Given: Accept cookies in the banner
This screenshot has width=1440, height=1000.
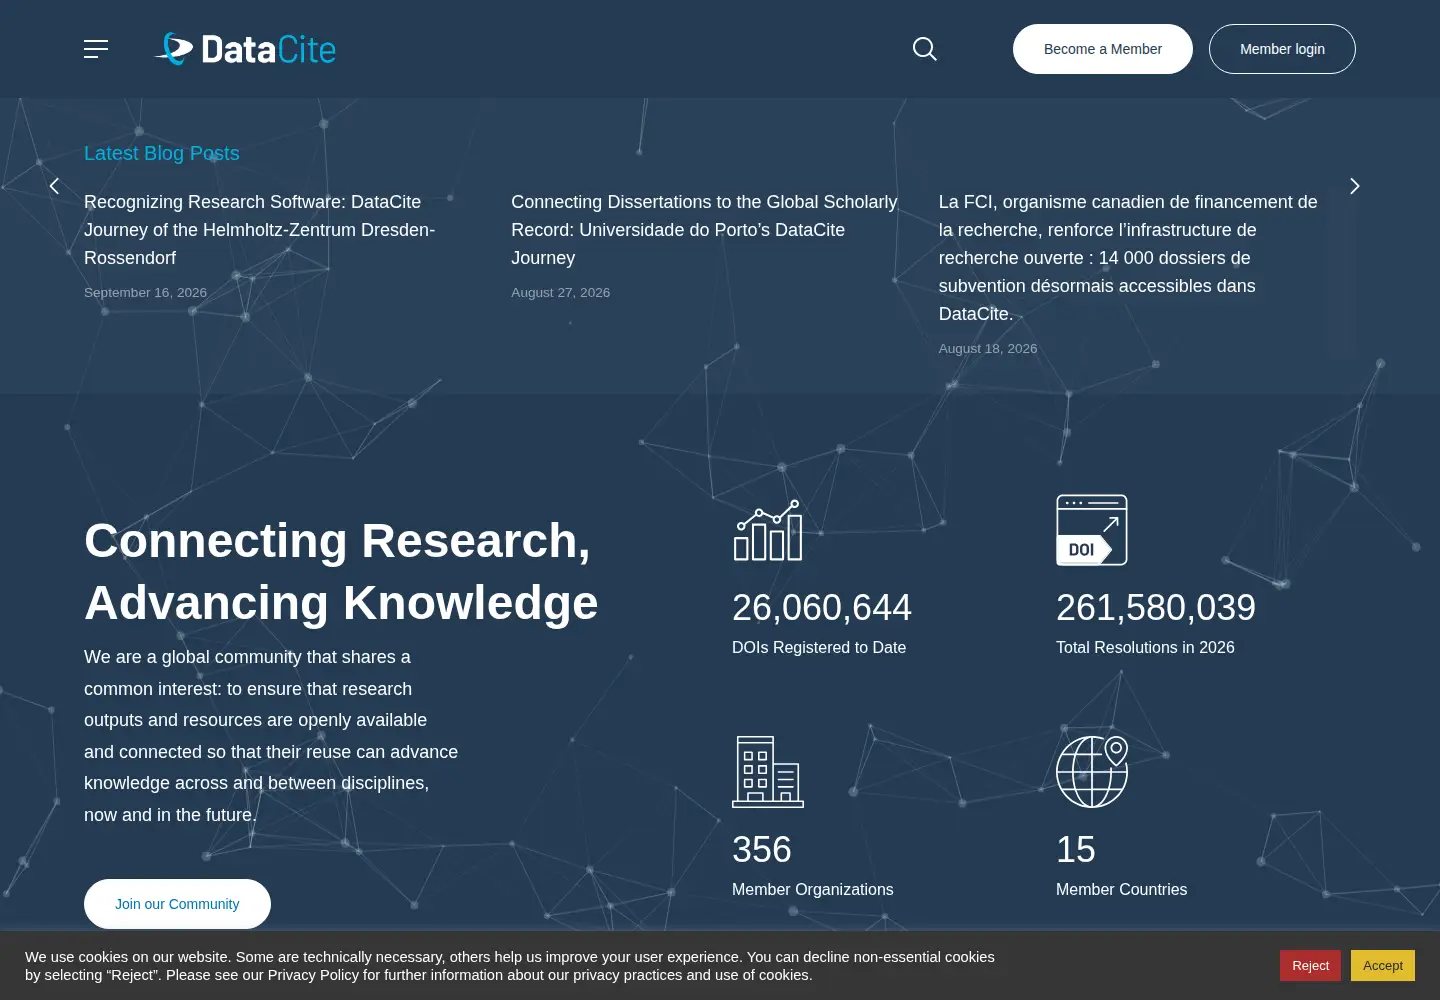Looking at the screenshot, I should 1383,965.
